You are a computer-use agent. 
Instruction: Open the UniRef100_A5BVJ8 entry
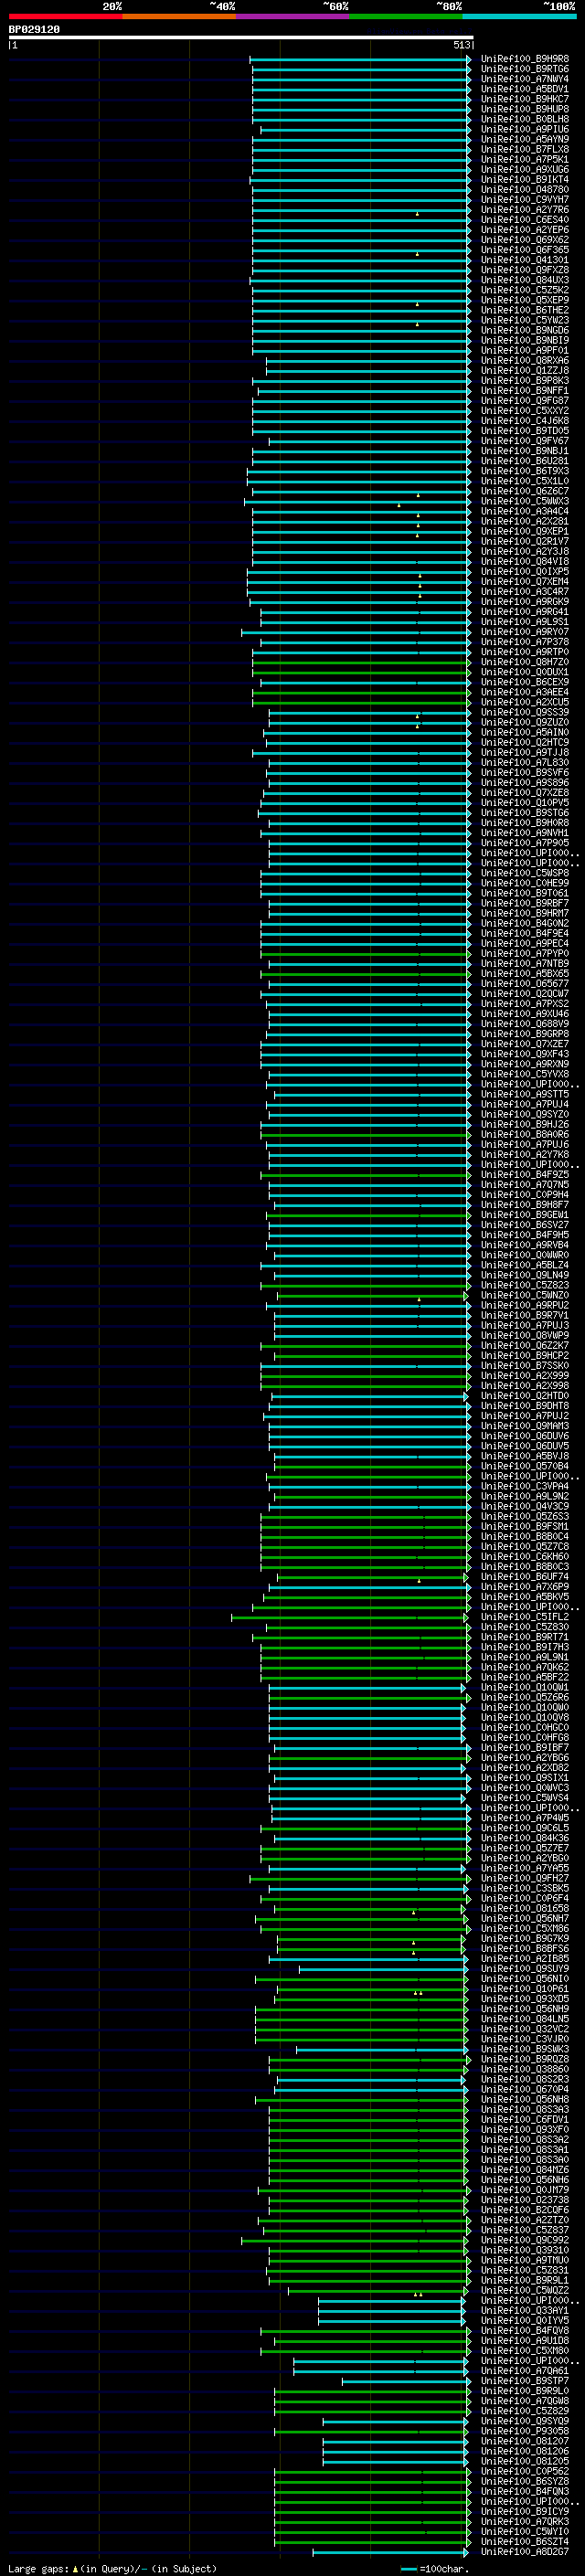[525, 1456]
